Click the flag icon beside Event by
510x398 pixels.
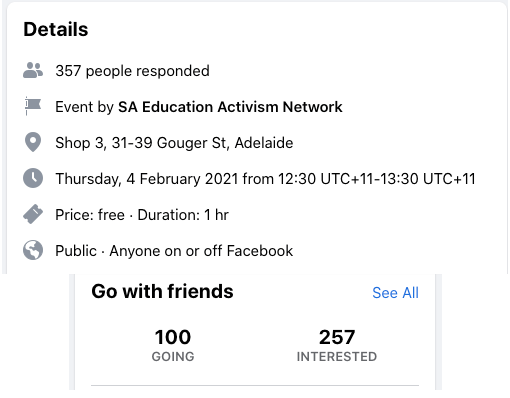(33, 106)
